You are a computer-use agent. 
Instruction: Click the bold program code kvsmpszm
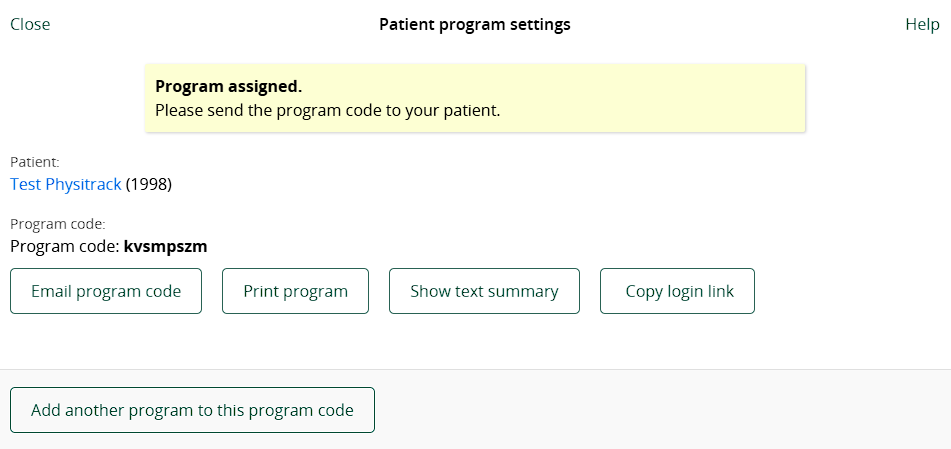(x=165, y=245)
